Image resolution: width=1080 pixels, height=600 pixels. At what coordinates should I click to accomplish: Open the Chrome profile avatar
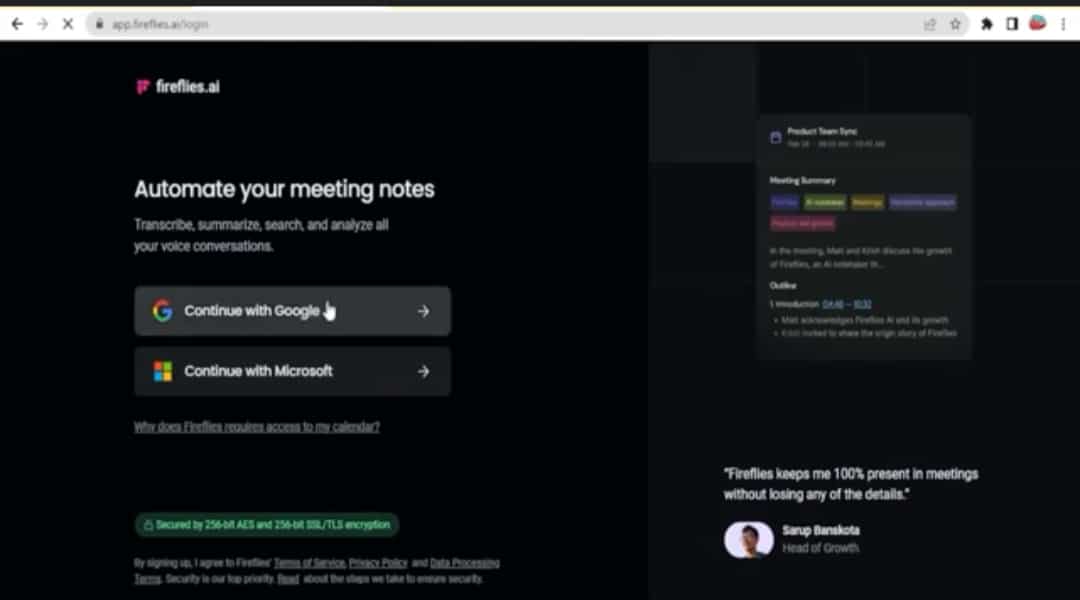click(x=1037, y=23)
